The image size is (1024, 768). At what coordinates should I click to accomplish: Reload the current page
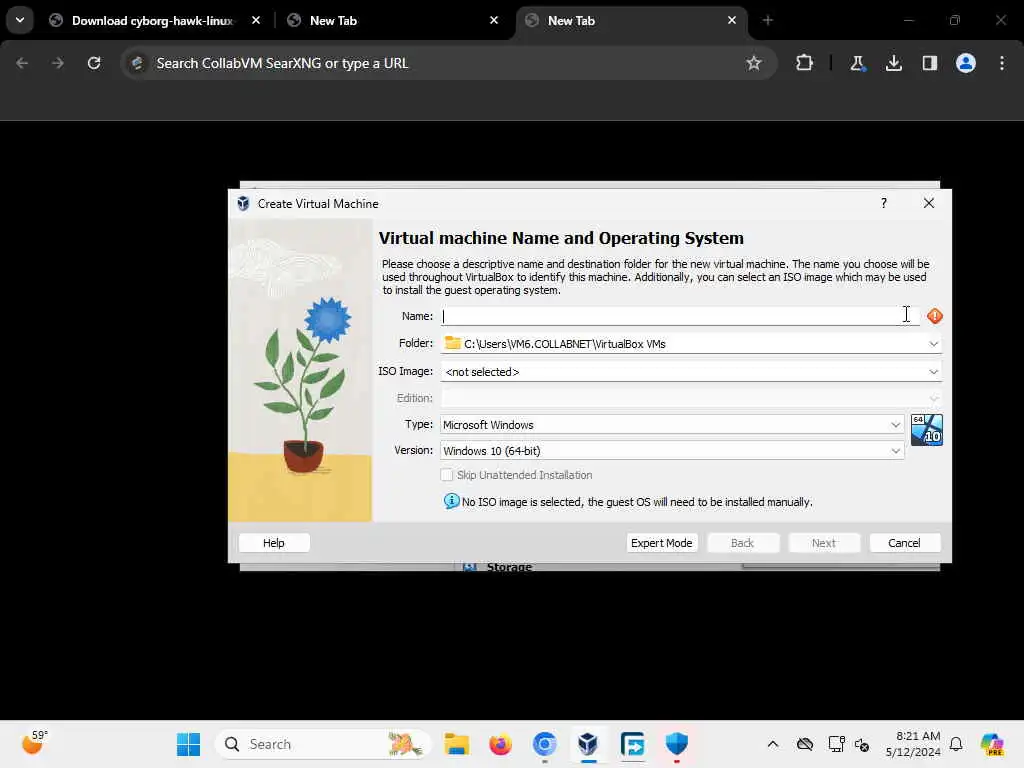pos(94,63)
